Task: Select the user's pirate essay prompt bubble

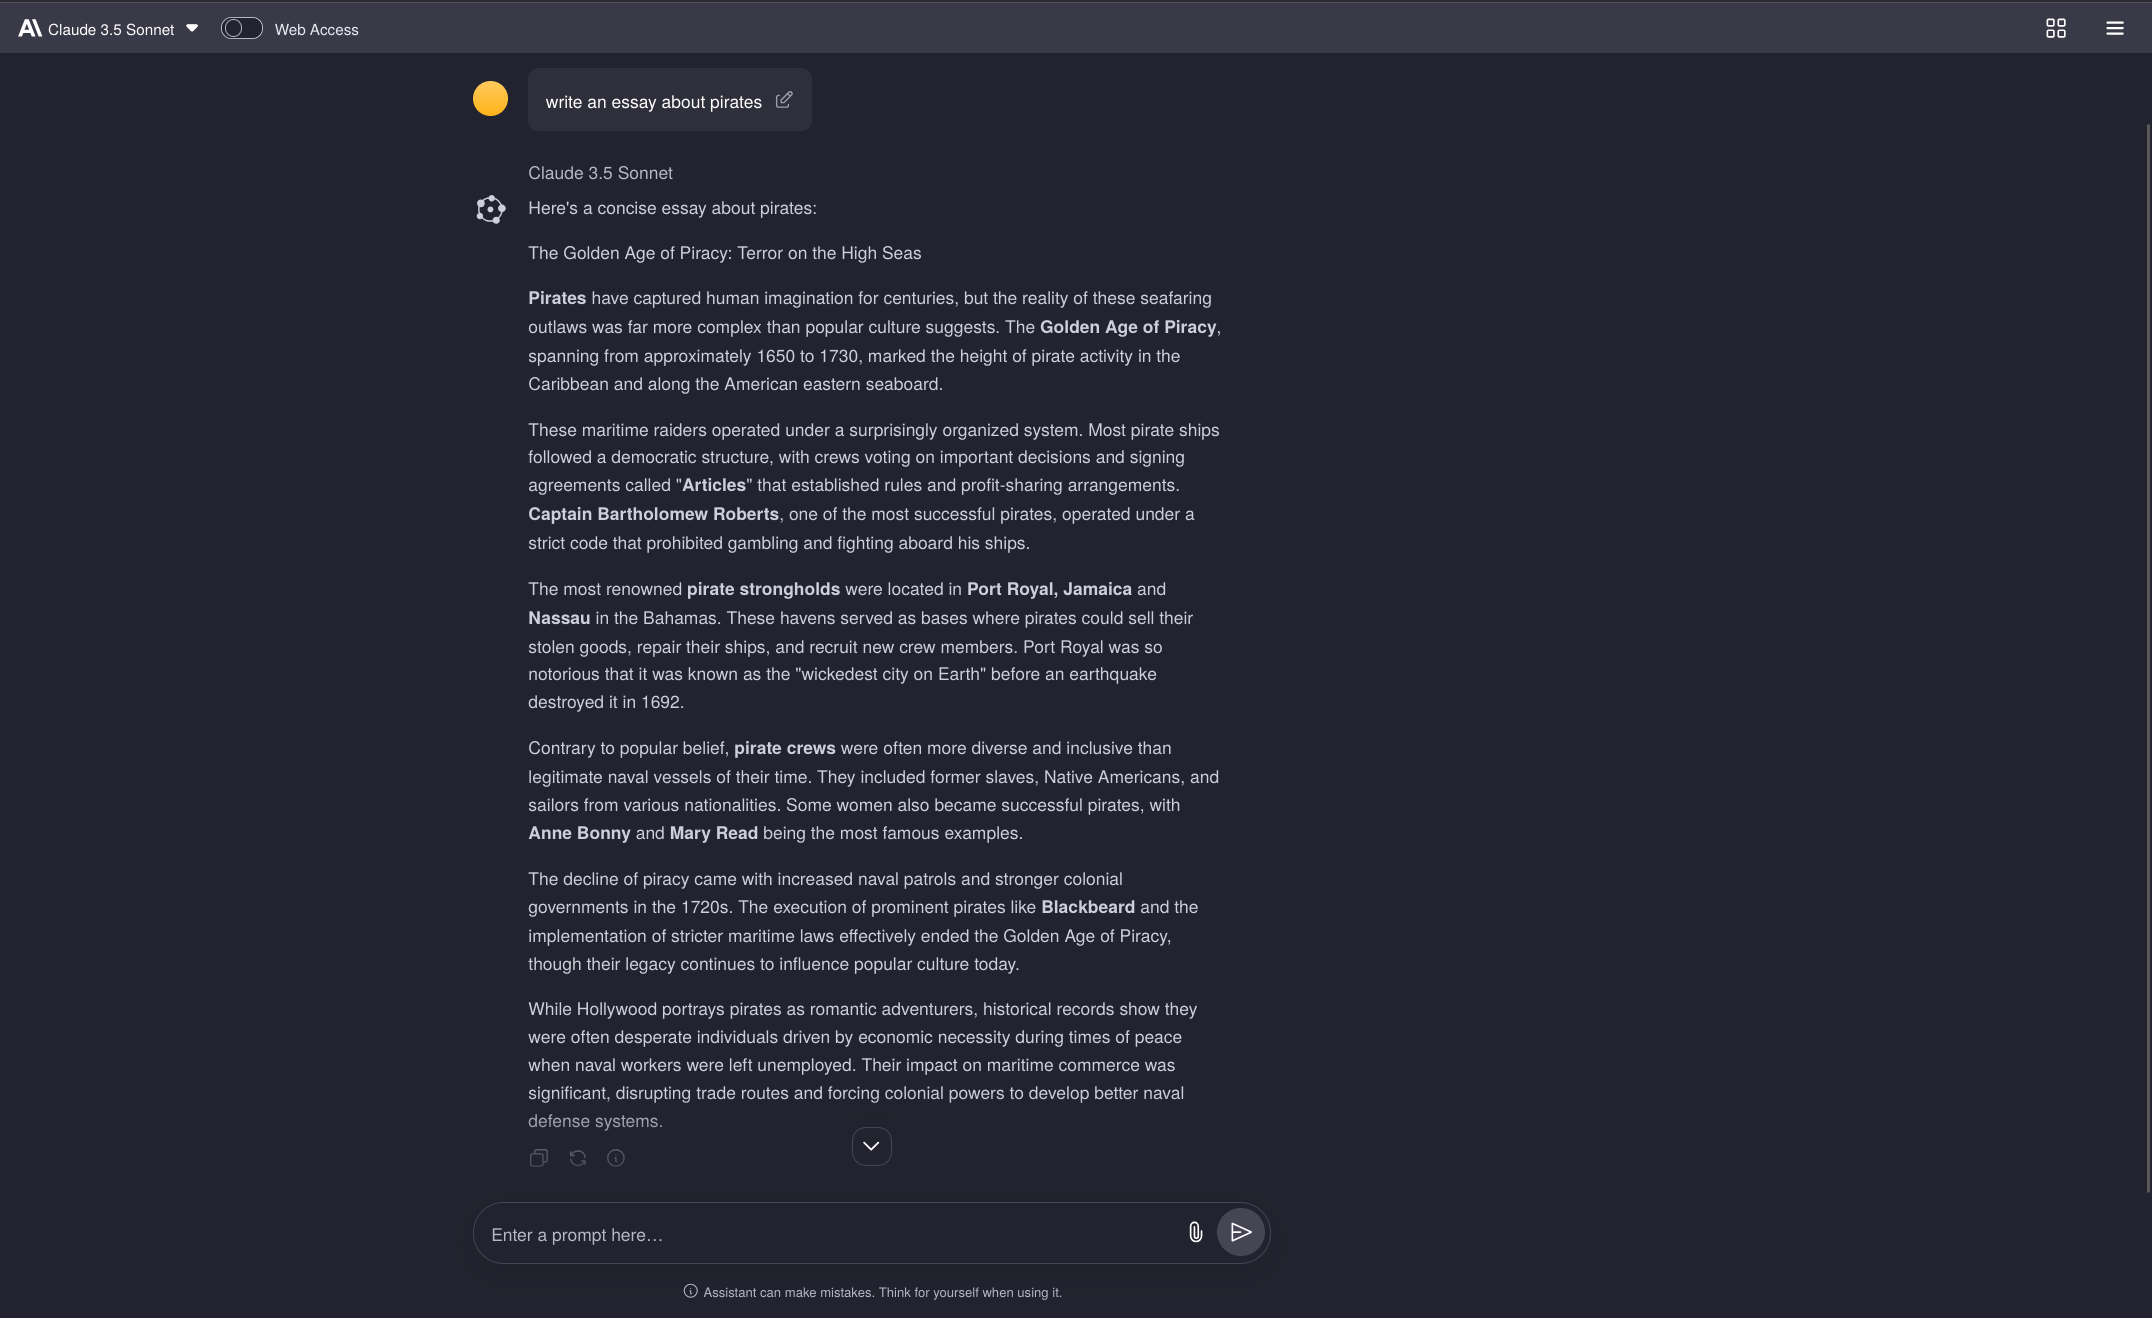Action: coord(653,101)
